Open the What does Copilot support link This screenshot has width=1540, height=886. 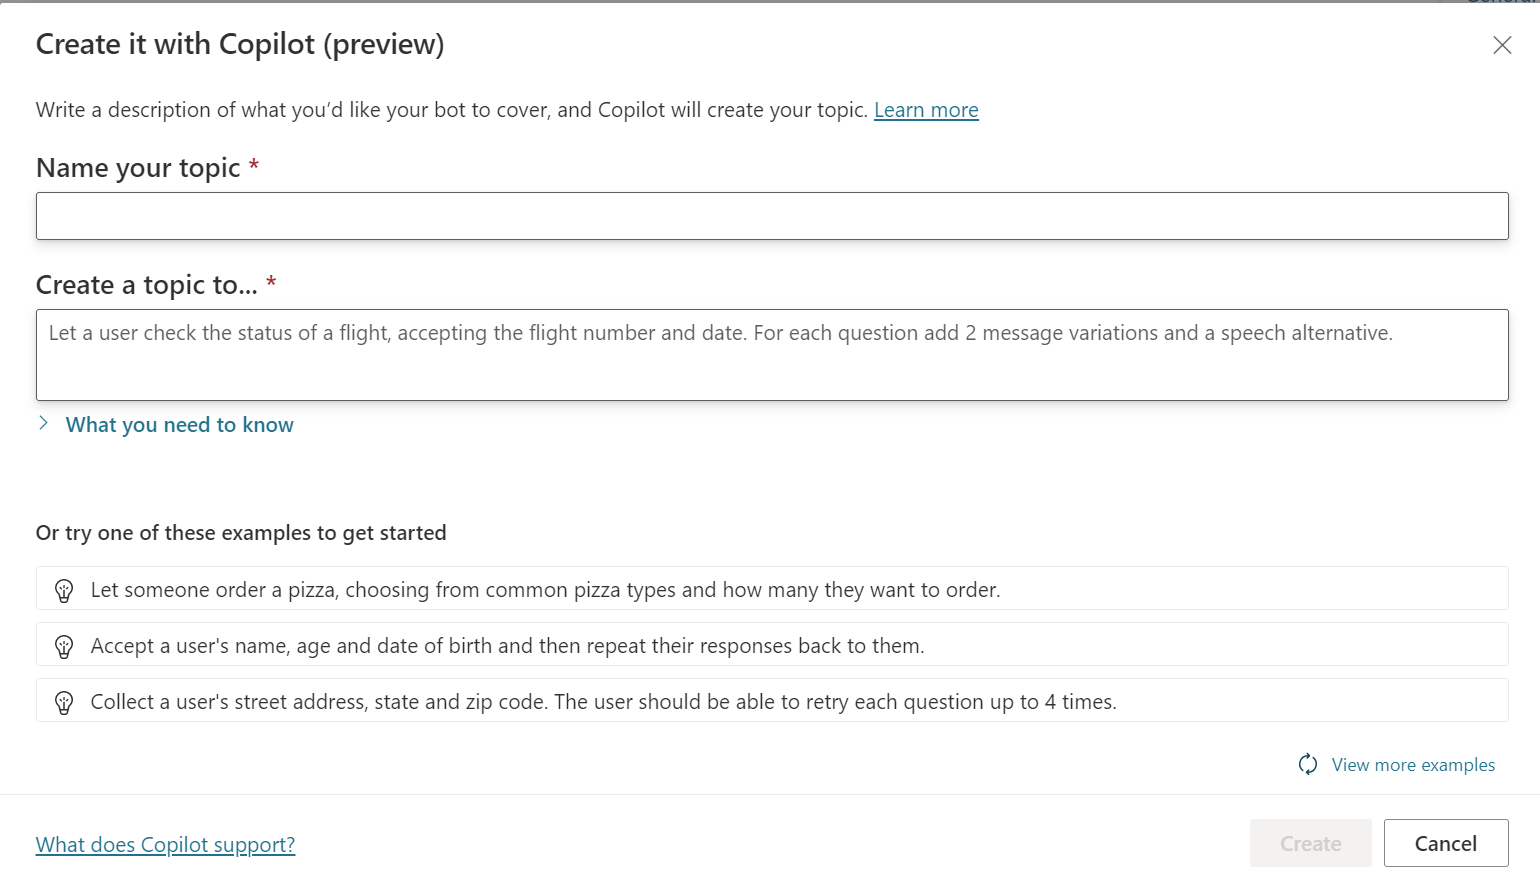165,845
